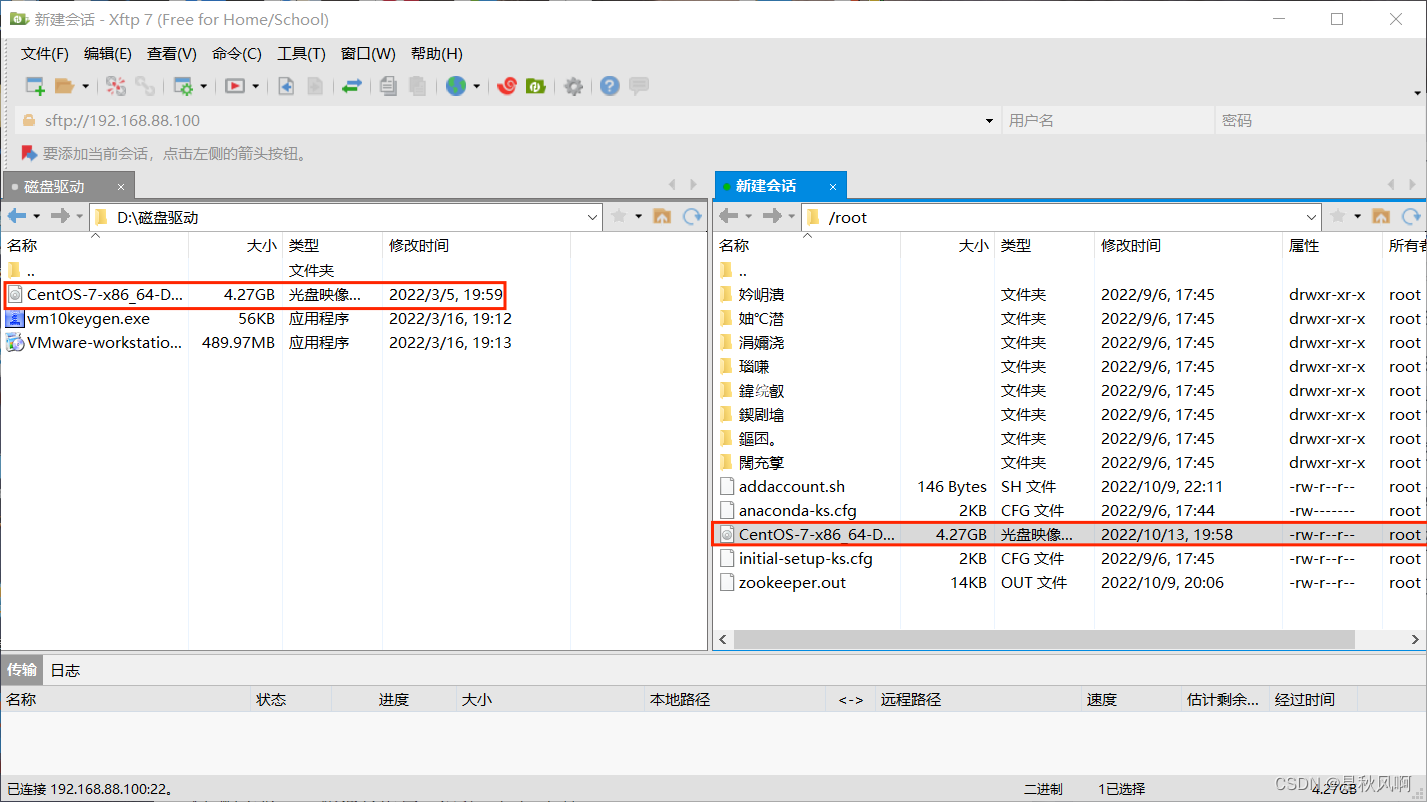Sort local files by 修改时间 column
Viewport: 1427px width, 802px height.
click(x=476, y=245)
